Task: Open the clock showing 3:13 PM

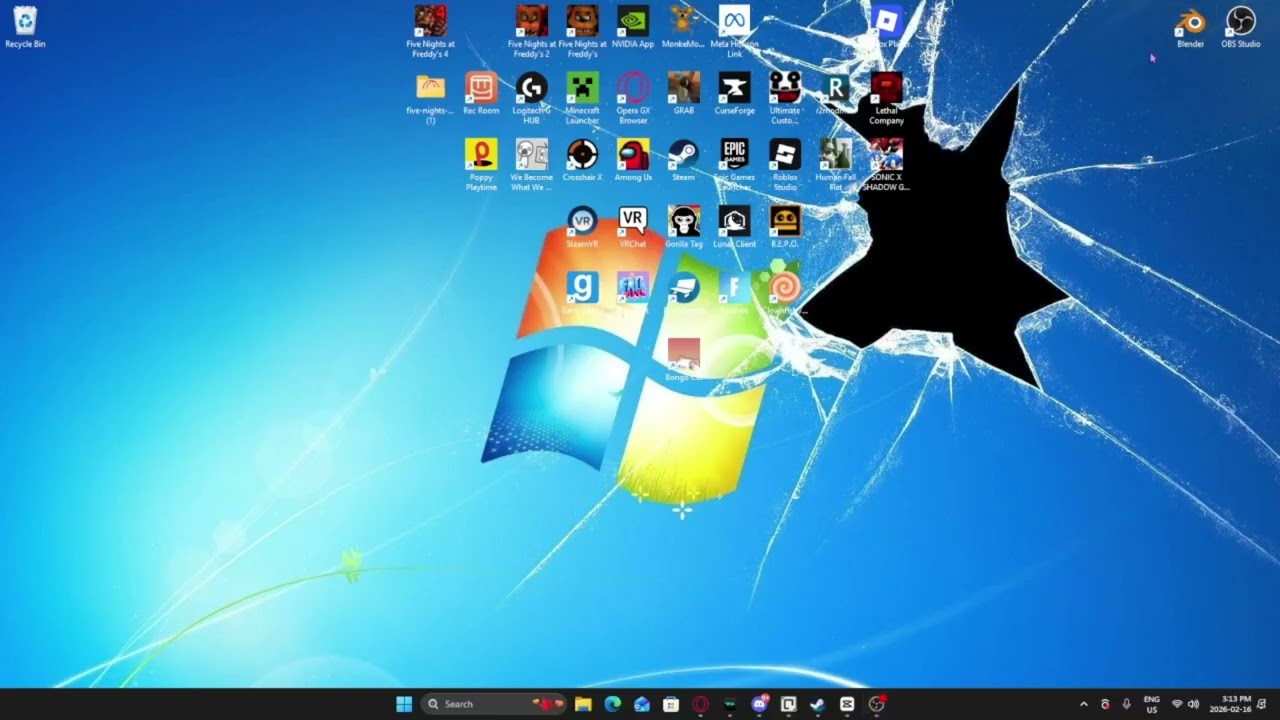Action: [x=1229, y=704]
